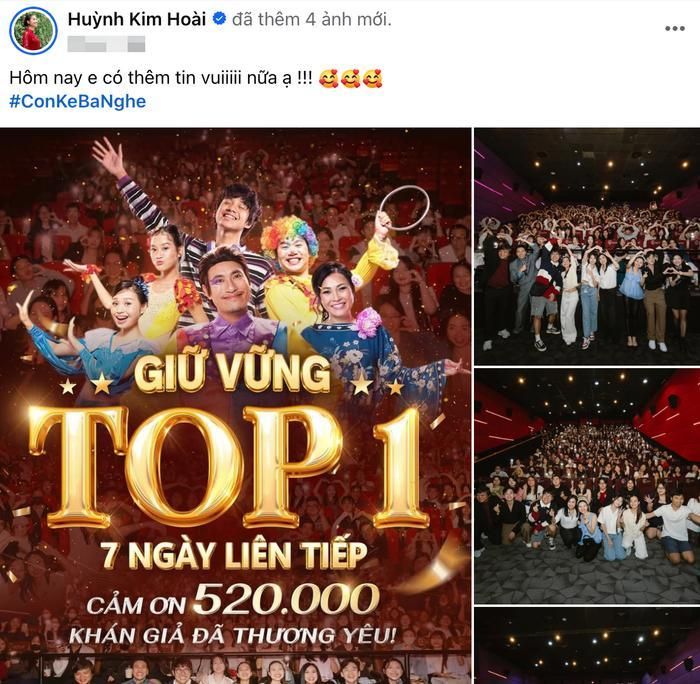Click the first heart-face emoji
This screenshot has width=700, height=684.
[x=329, y=79]
